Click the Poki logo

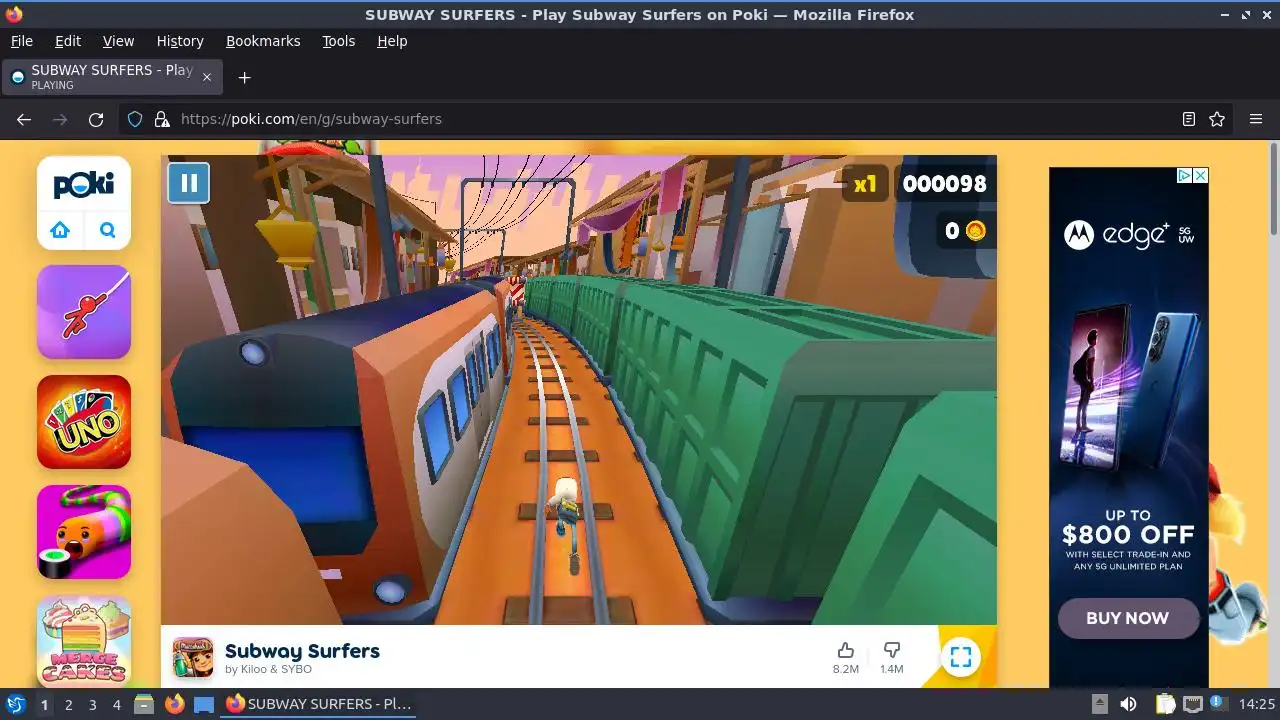(84, 184)
